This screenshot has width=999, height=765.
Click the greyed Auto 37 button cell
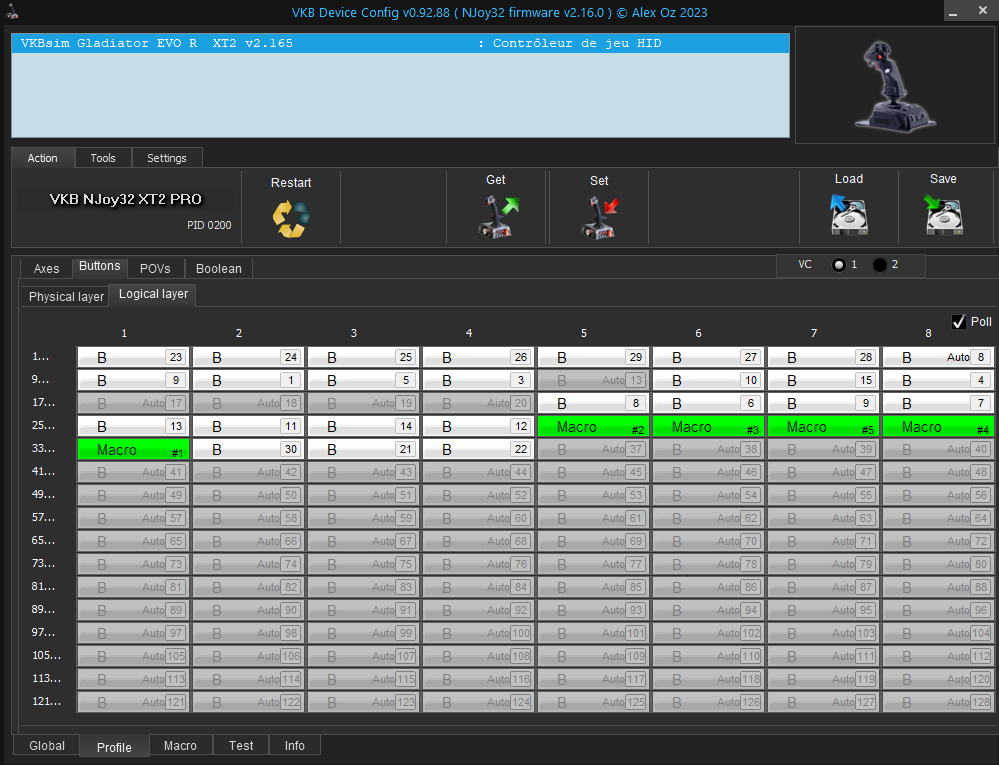click(594, 449)
